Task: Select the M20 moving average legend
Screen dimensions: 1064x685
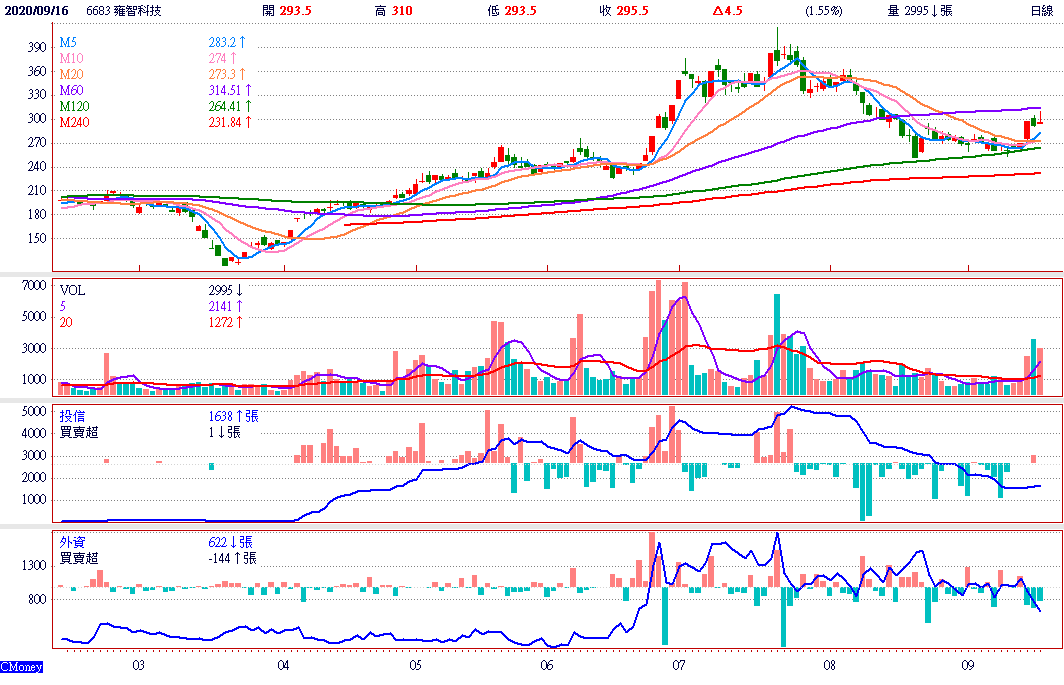Action: [71, 75]
